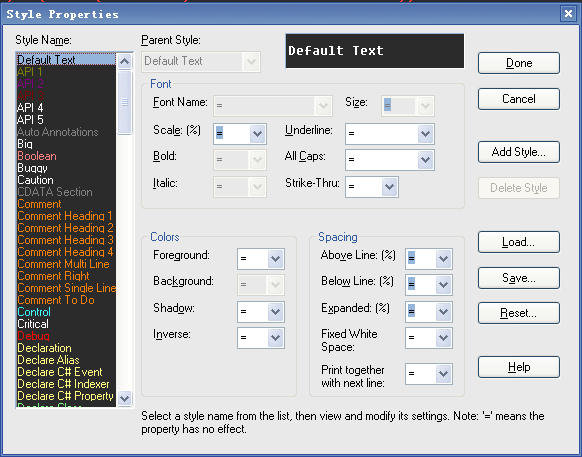Select the Comment style
The image size is (582, 457).
(x=66, y=204)
